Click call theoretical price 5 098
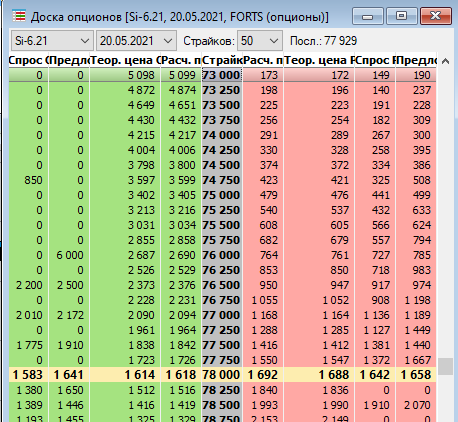The image size is (458, 422). point(141,75)
